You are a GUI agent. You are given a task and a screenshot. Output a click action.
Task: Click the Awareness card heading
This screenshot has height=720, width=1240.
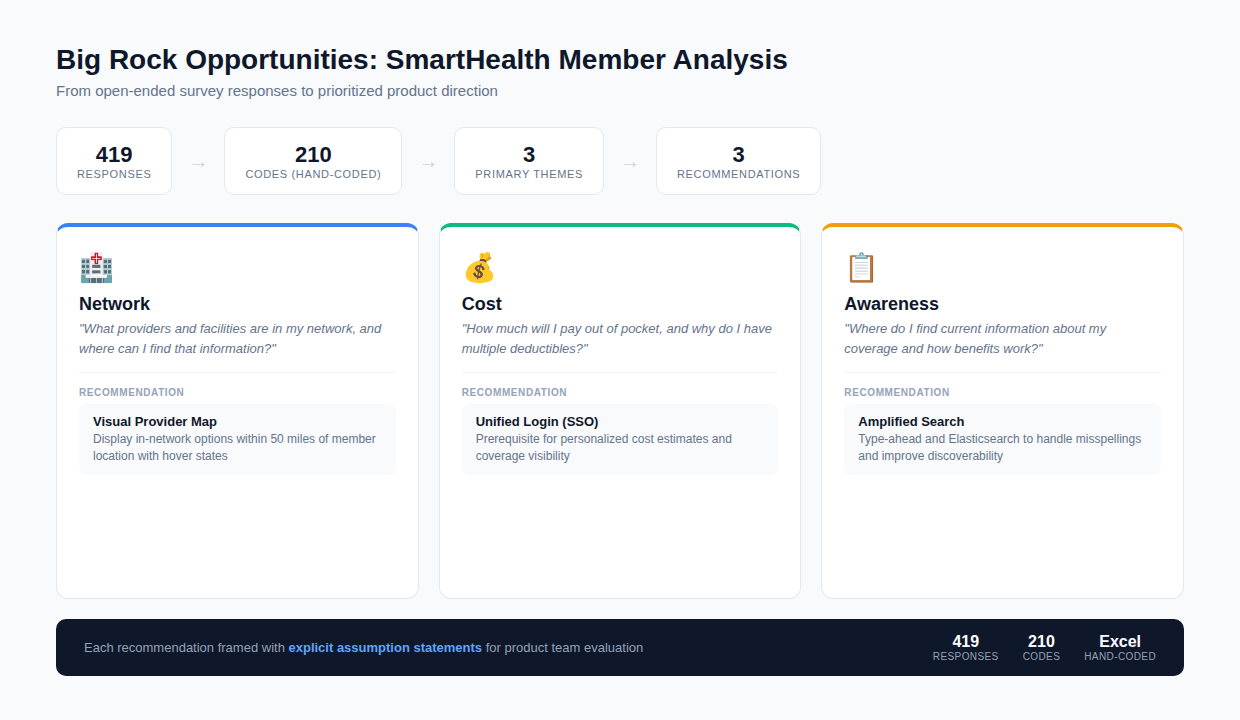click(892, 304)
